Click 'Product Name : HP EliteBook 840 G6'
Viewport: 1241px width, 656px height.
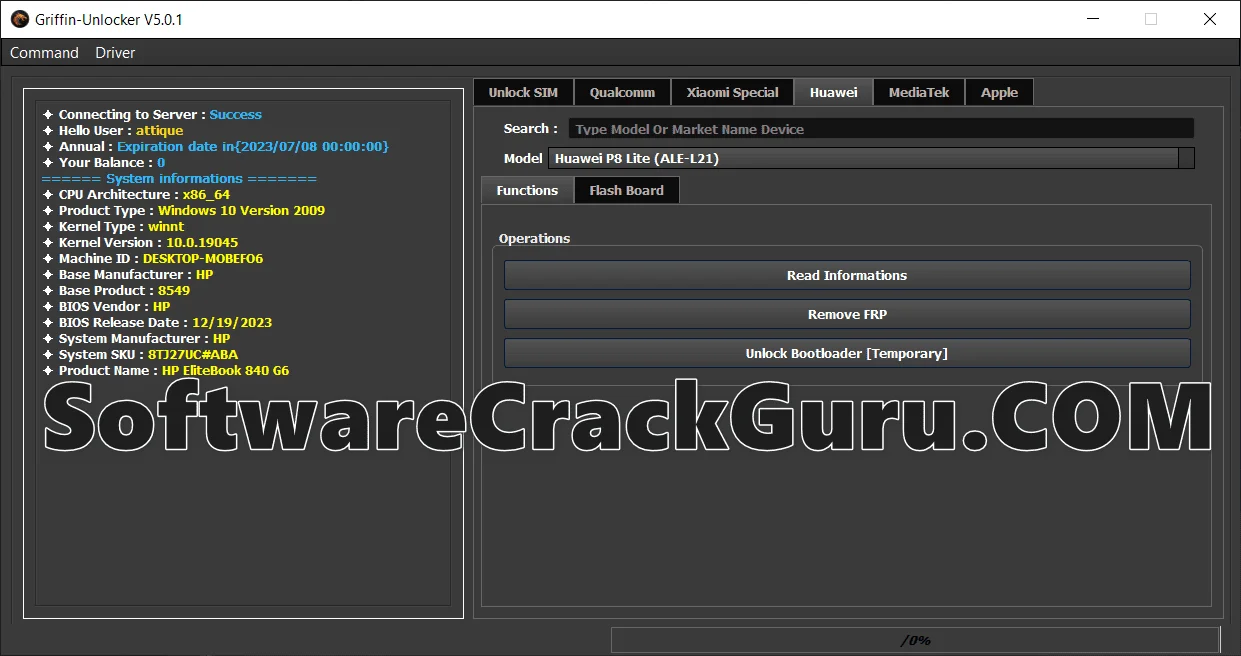166,371
